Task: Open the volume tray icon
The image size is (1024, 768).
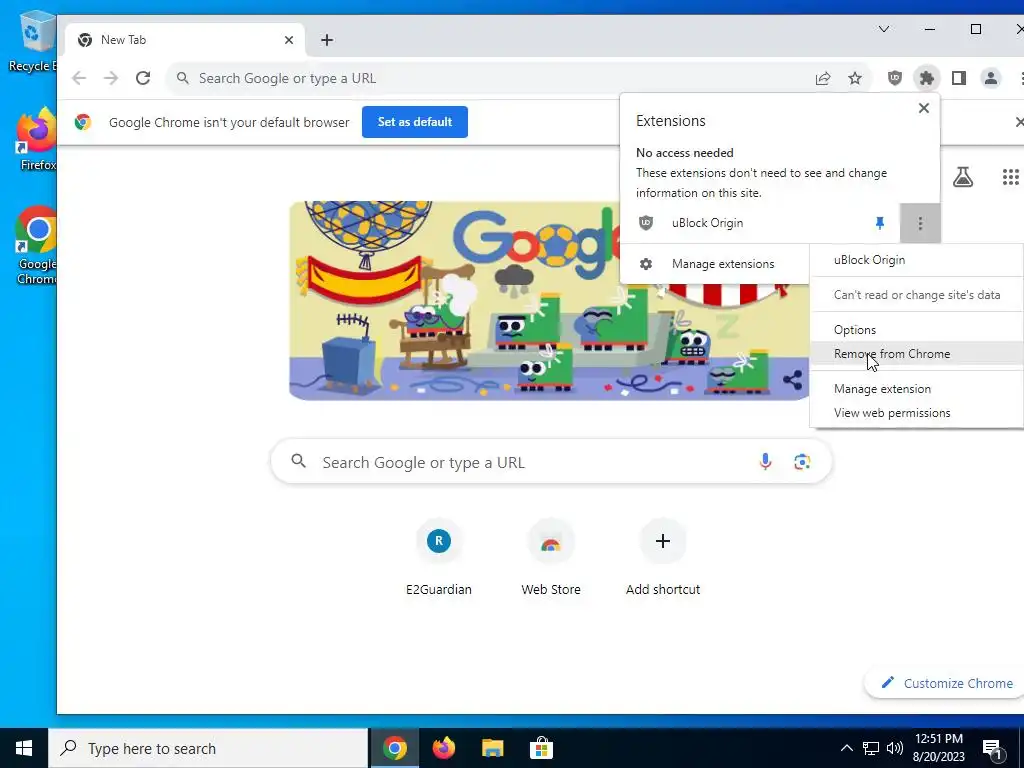Action: tap(895, 748)
